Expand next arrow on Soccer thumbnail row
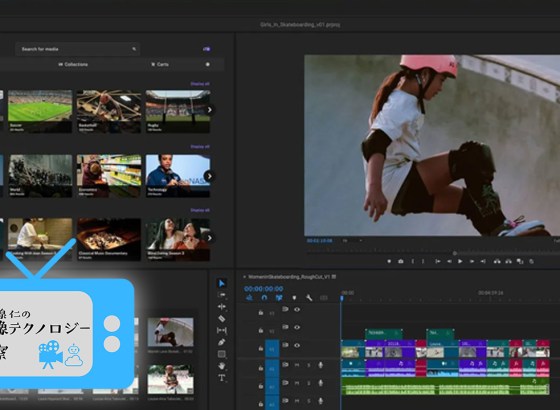This screenshot has width=560, height=410. [x=210, y=110]
